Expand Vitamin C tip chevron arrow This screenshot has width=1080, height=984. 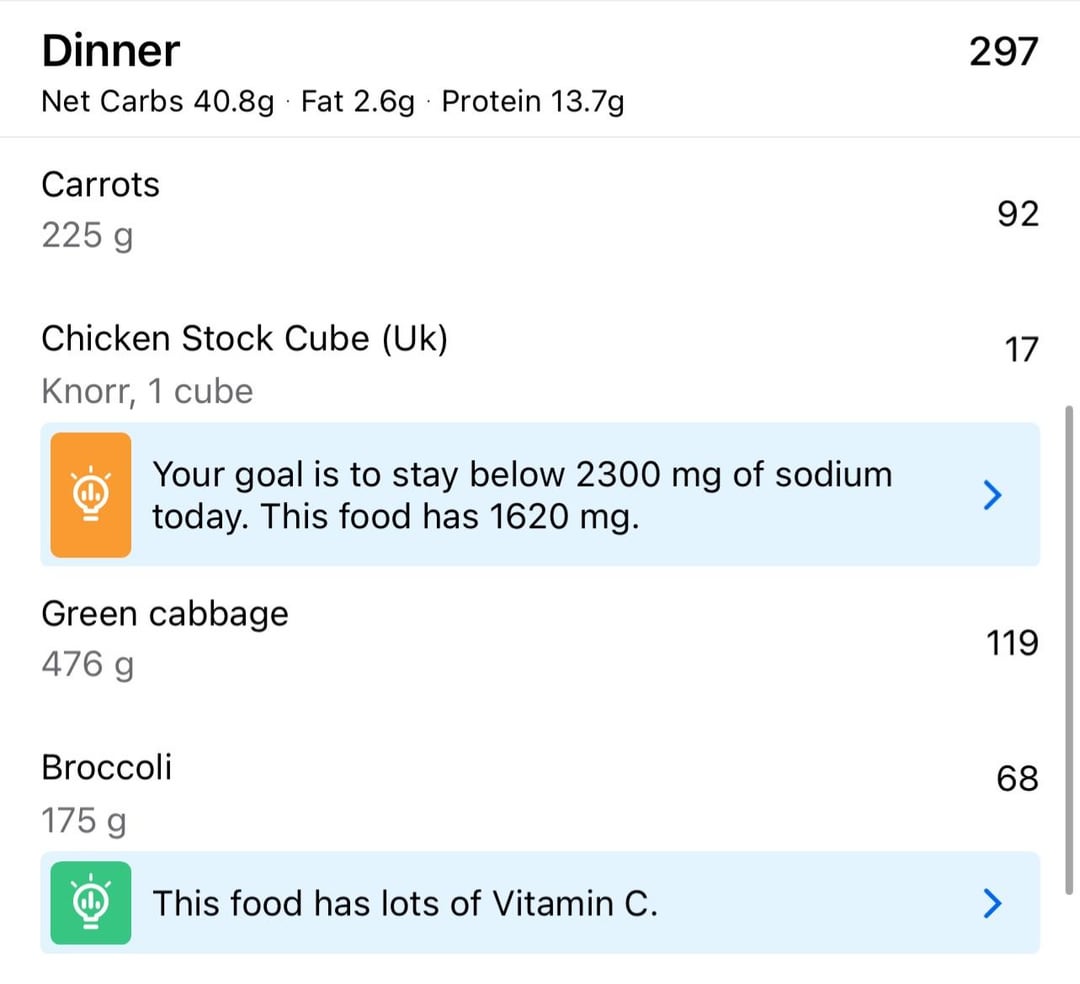992,903
